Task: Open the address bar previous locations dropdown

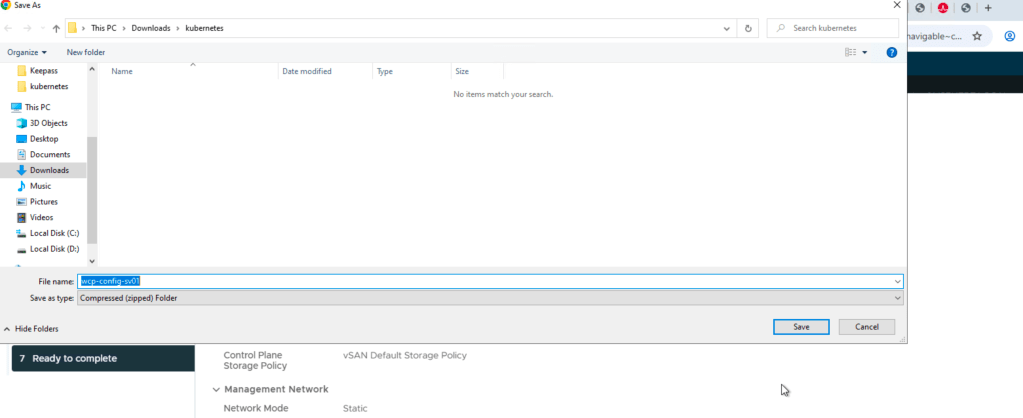Action: coord(725,29)
